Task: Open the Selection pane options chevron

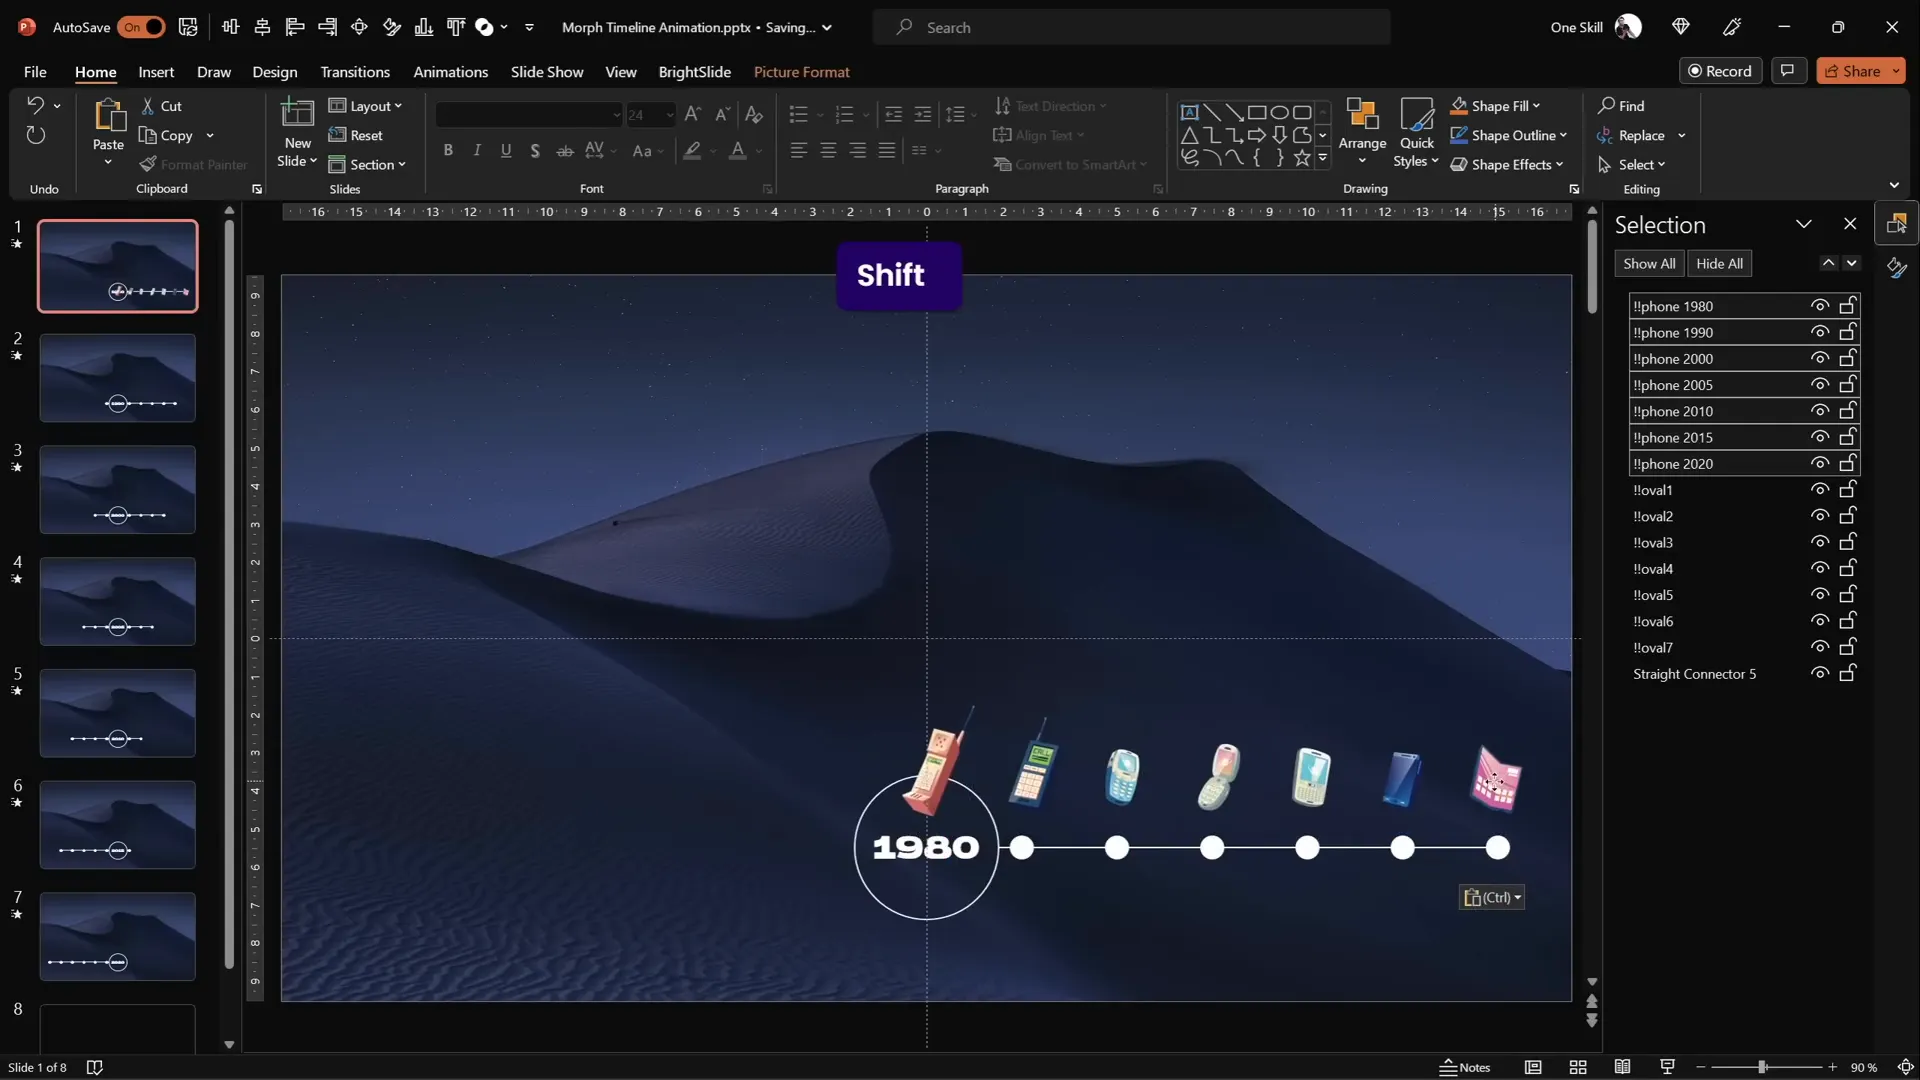Action: (x=1803, y=224)
